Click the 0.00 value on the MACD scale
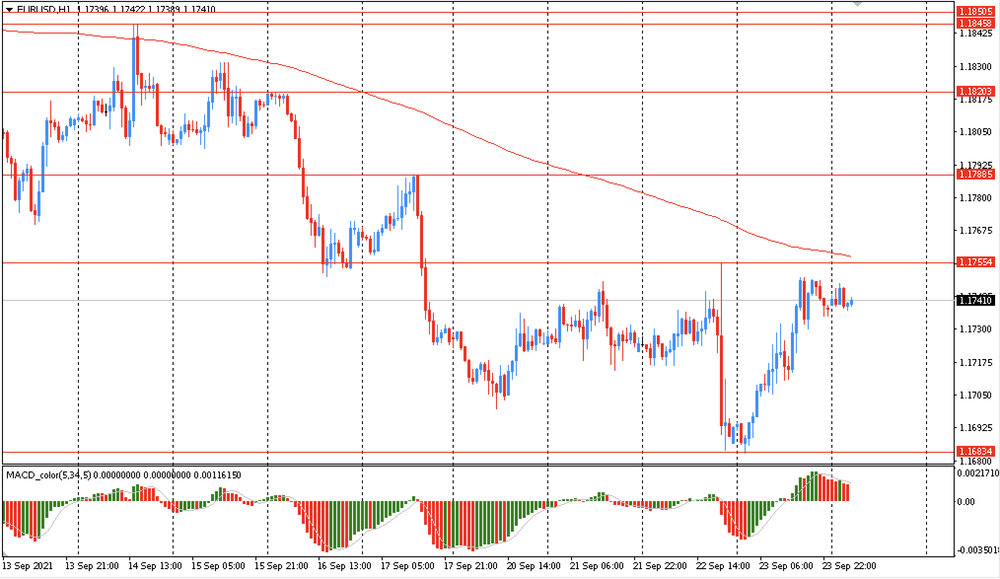 point(966,502)
